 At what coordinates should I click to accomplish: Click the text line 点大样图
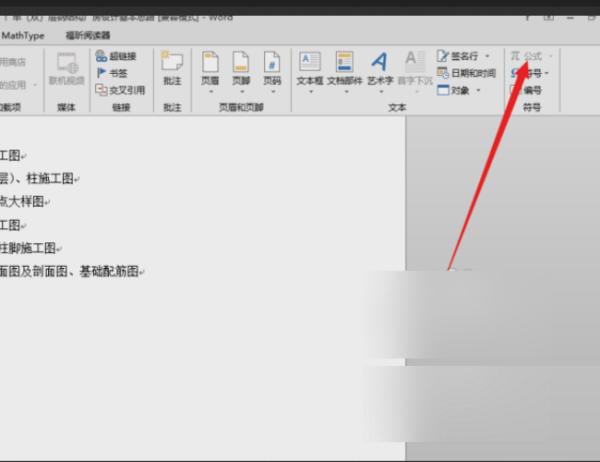click(x=22, y=202)
